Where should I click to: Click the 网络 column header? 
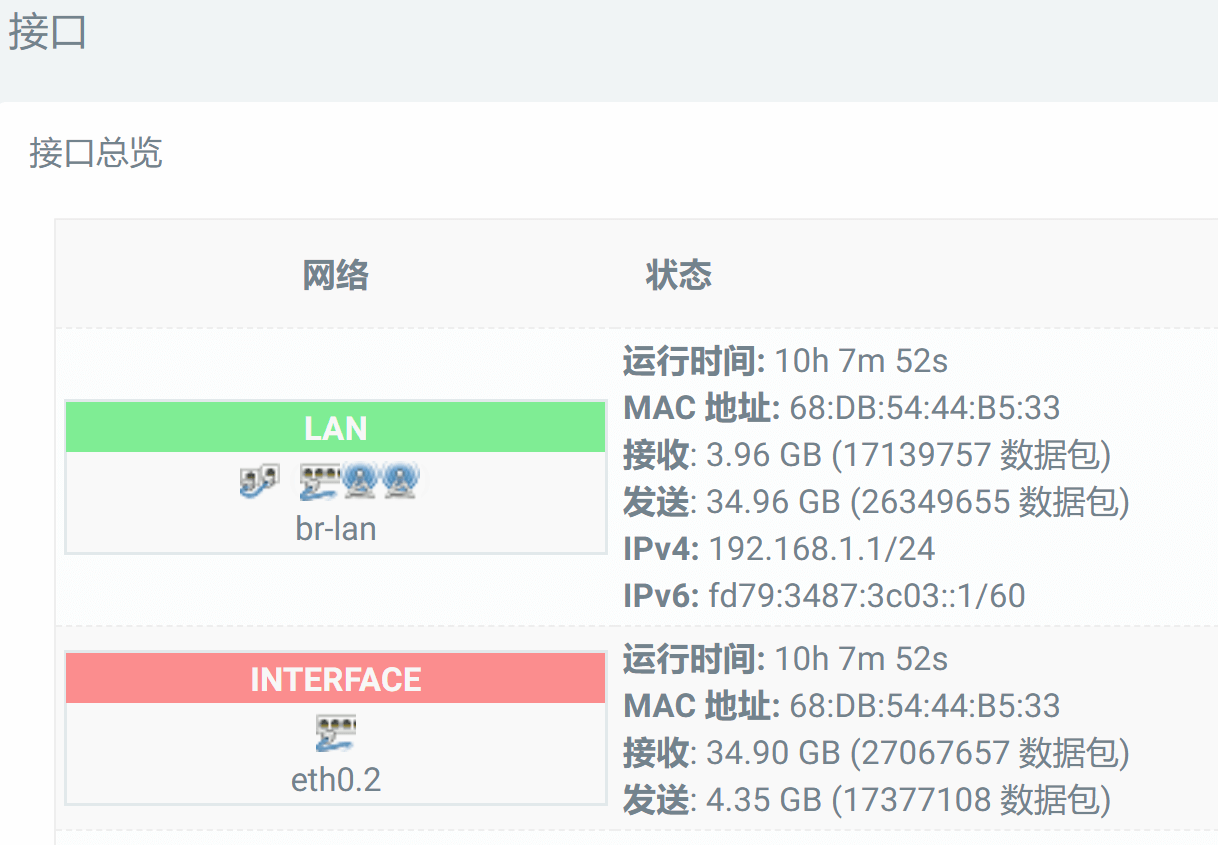[x=336, y=275]
